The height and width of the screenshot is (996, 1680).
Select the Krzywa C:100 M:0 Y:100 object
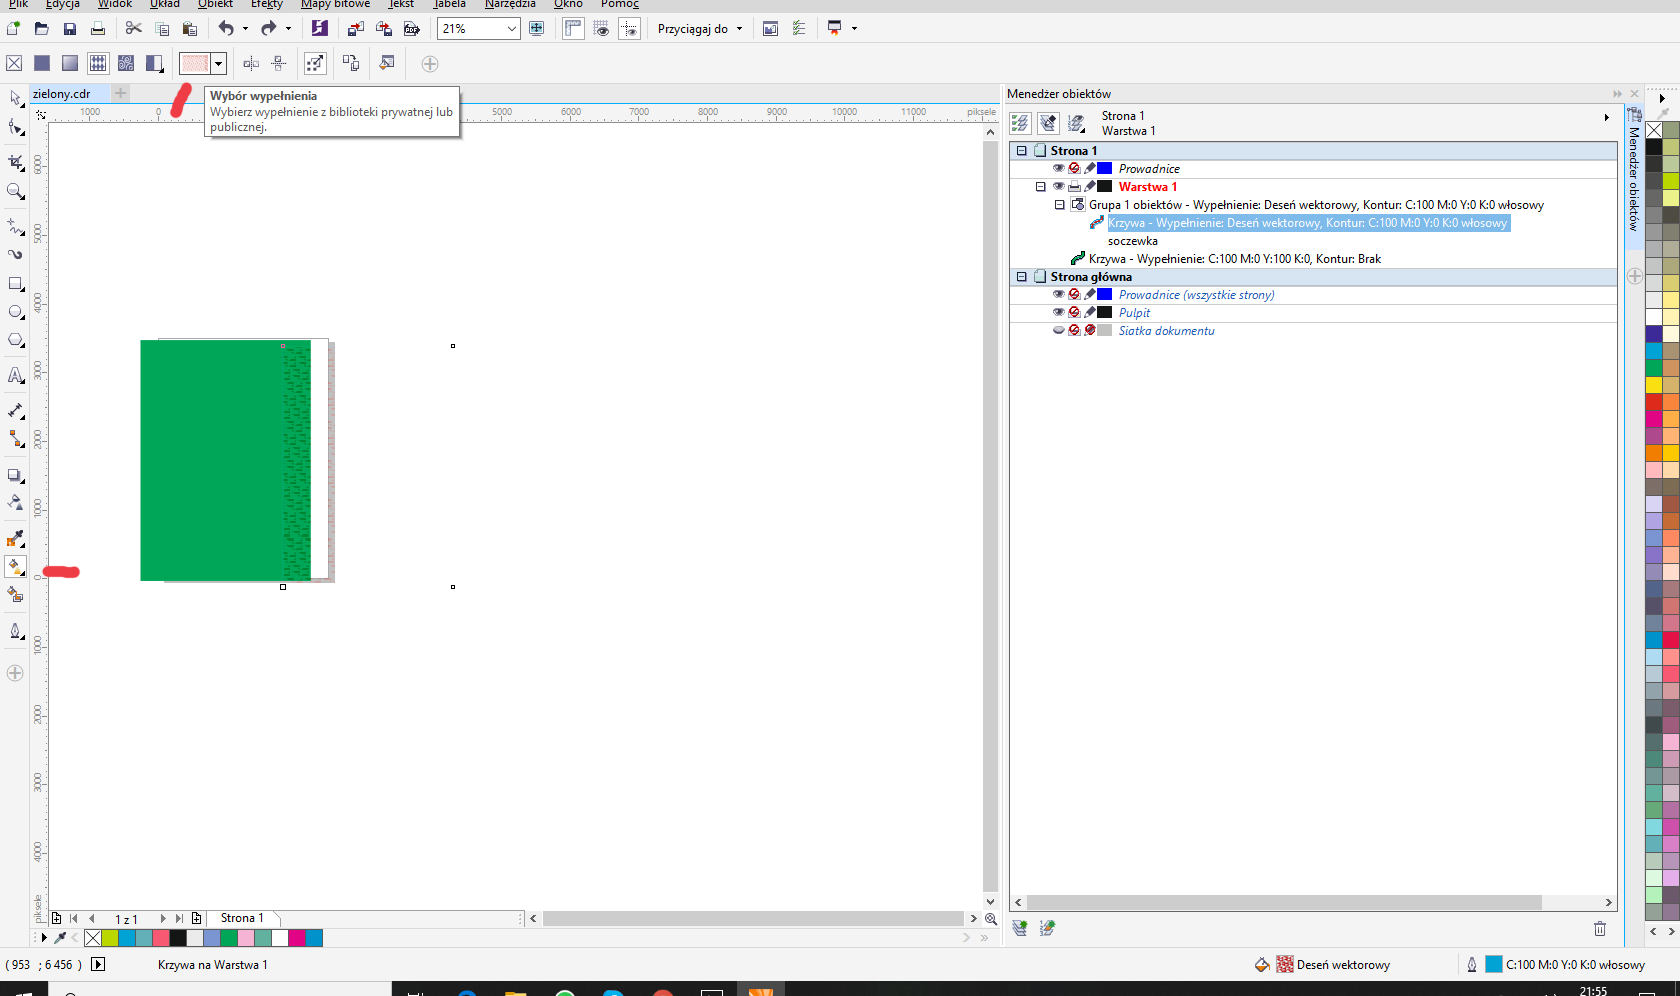click(1234, 259)
